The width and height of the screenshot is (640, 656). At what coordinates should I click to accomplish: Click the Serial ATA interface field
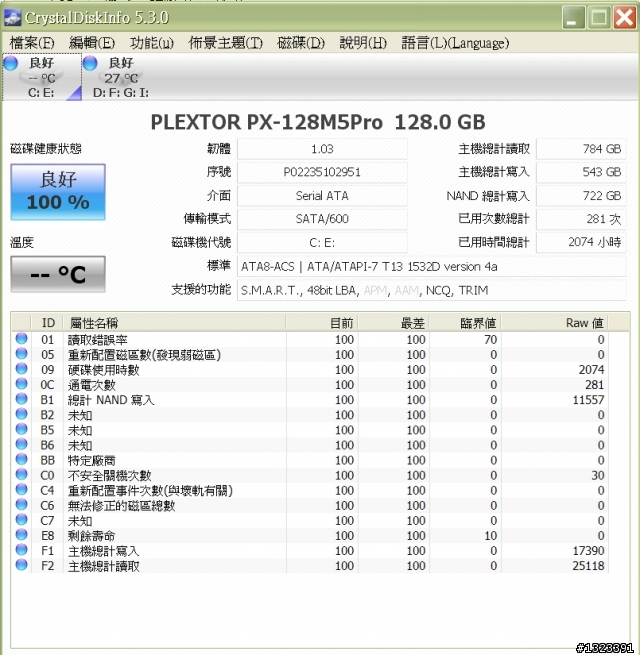(322, 196)
